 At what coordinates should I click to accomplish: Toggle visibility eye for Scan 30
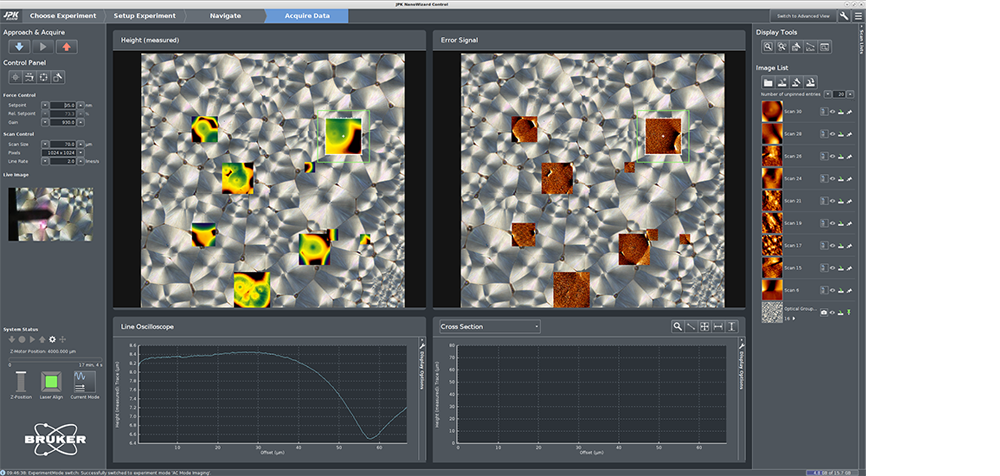(x=830, y=112)
